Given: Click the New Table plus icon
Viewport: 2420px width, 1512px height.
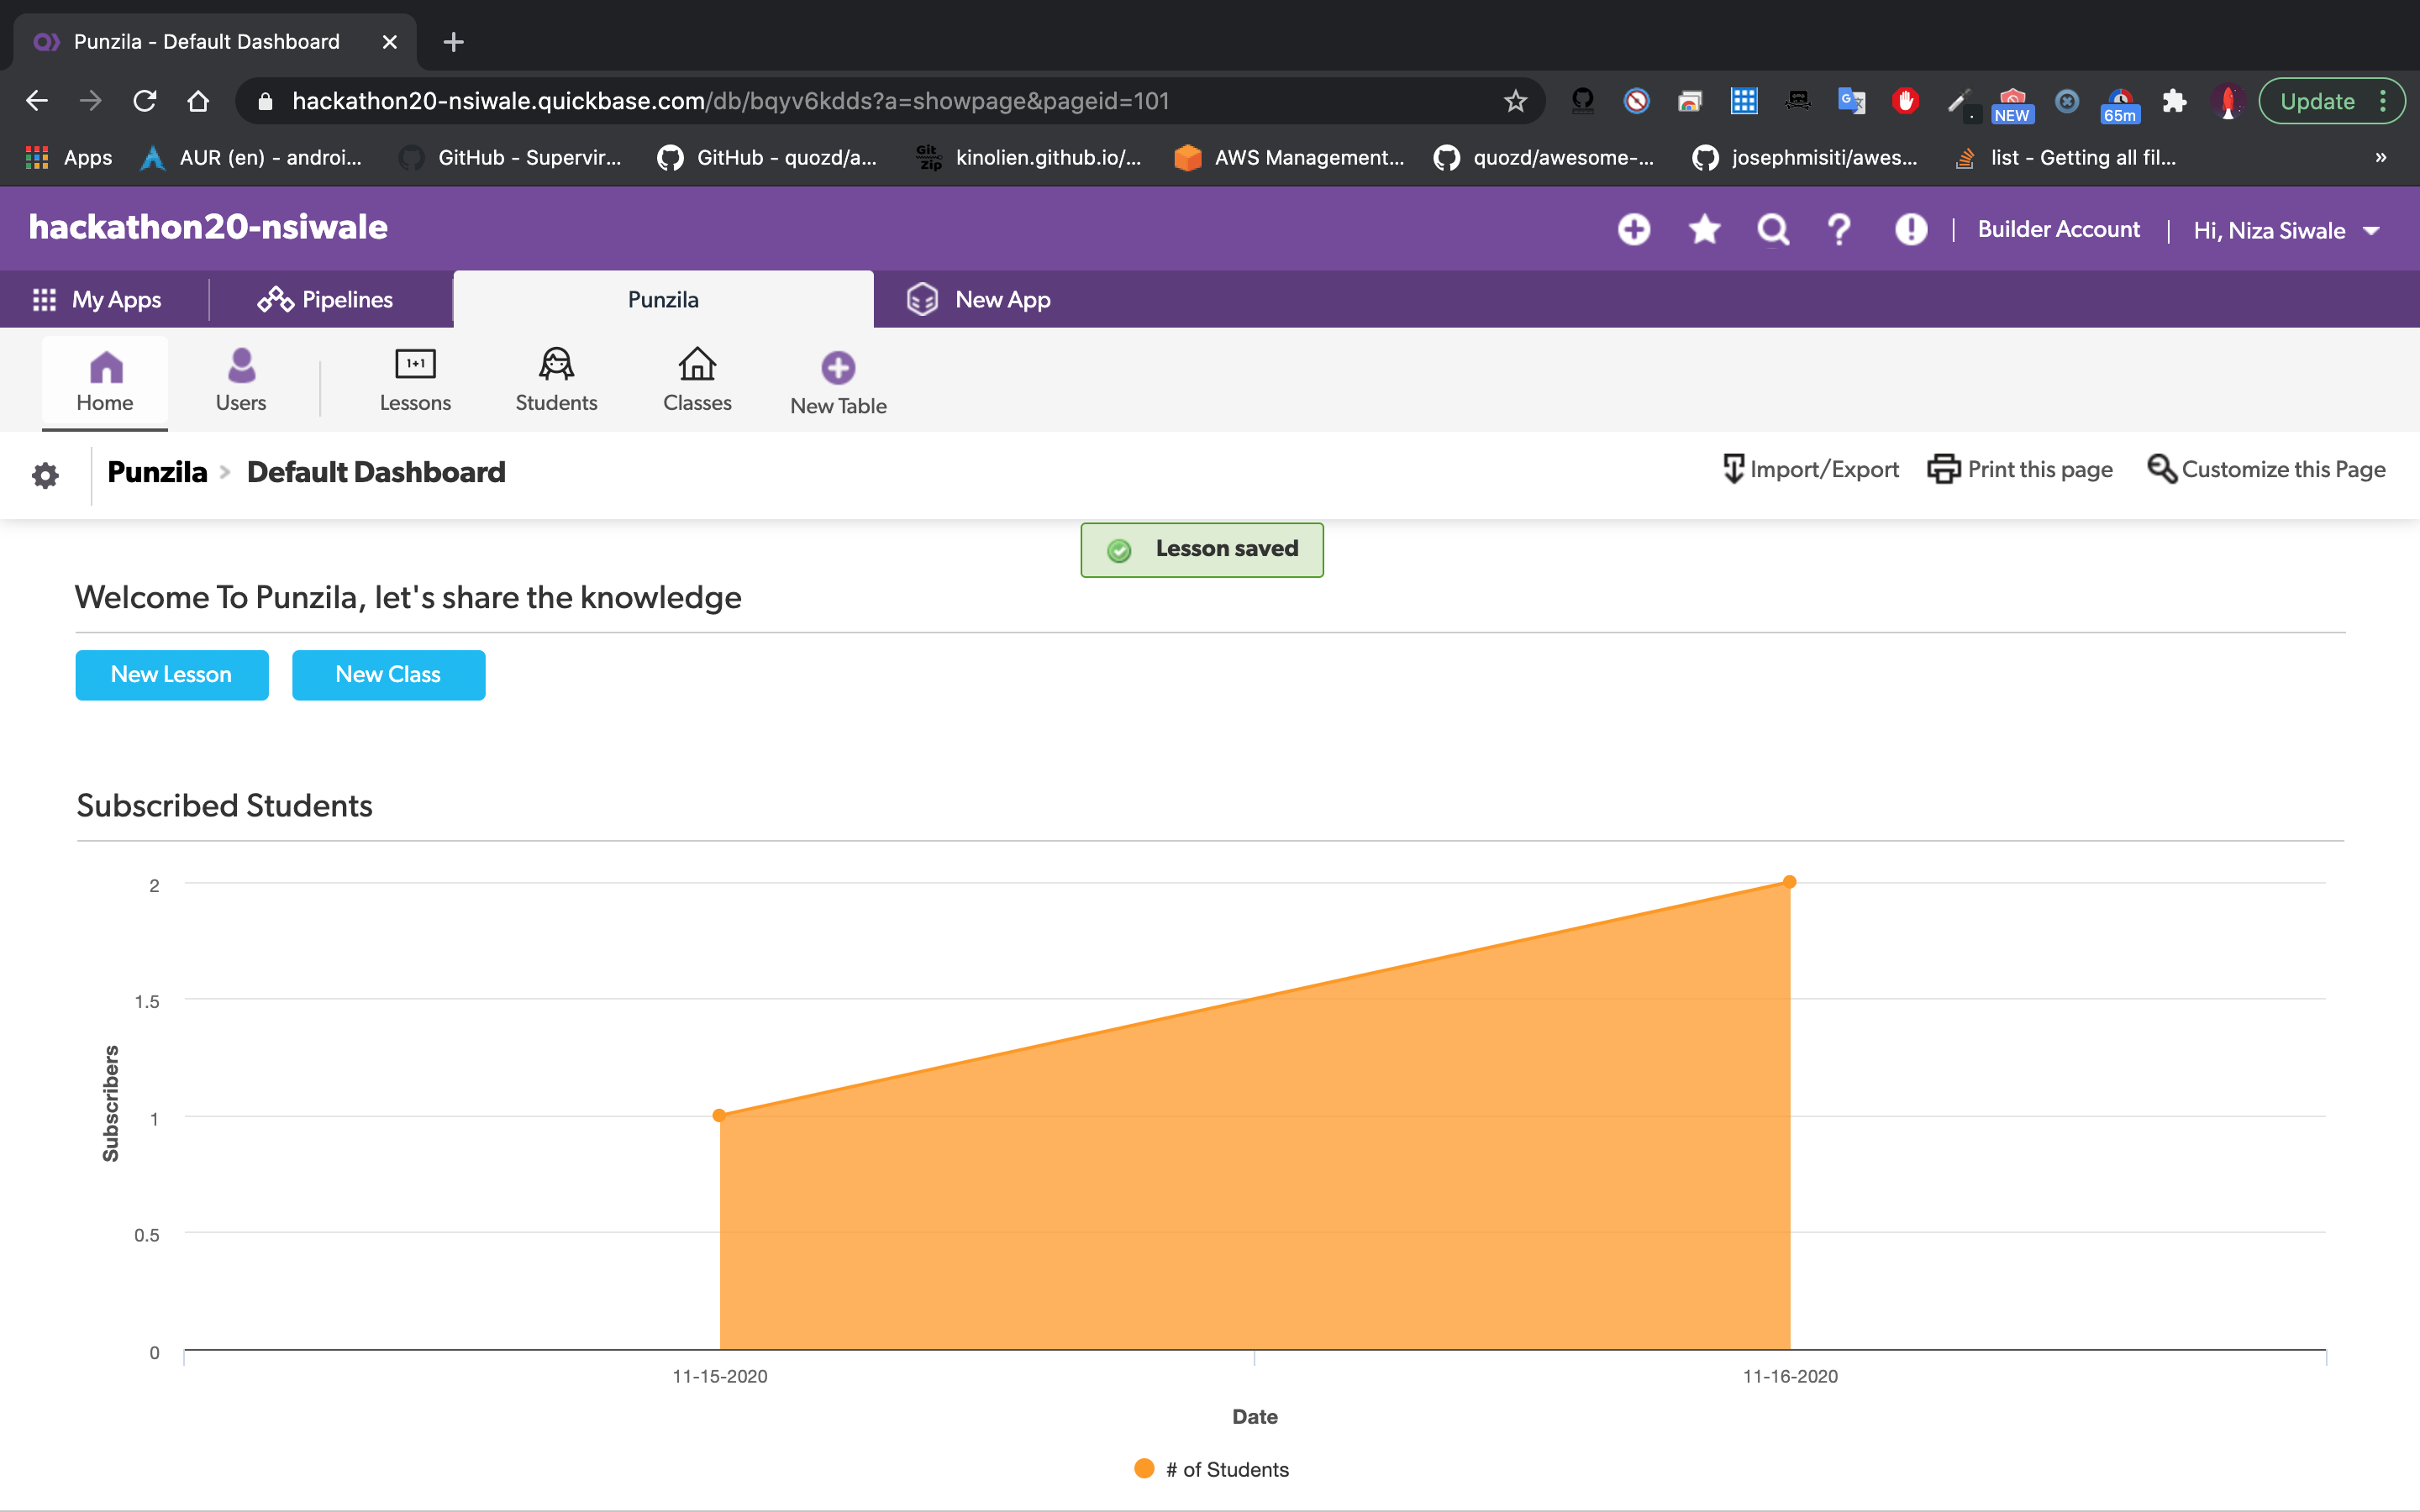Looking at the screenshot, I should point(838,368).
